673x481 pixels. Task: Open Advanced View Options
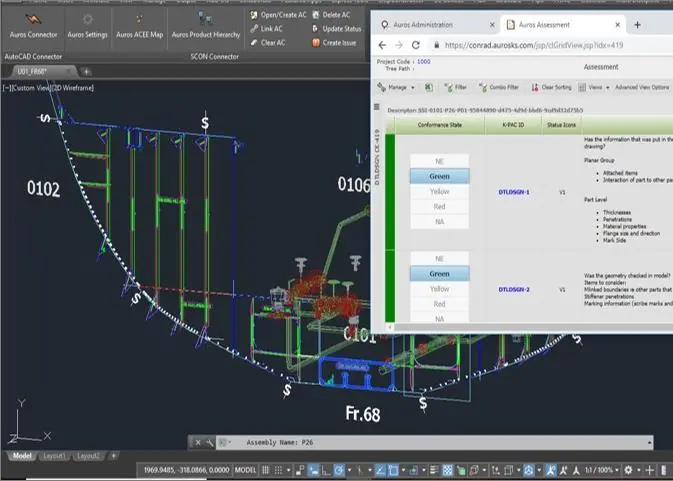tap(642, 88)
